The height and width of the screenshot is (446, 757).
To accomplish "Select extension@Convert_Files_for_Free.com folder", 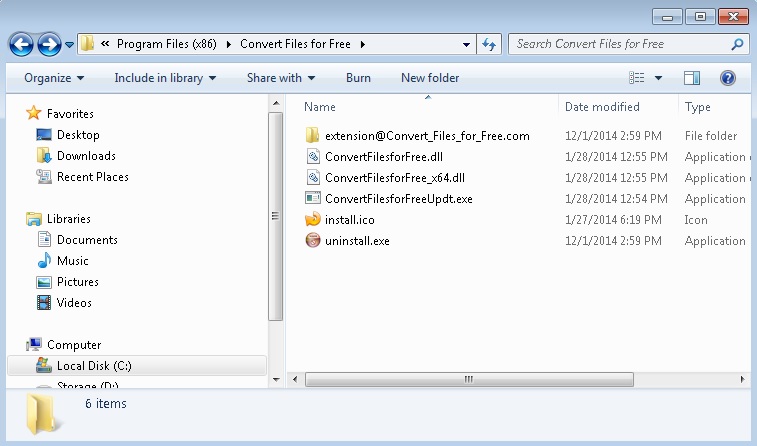I will 427,136.
